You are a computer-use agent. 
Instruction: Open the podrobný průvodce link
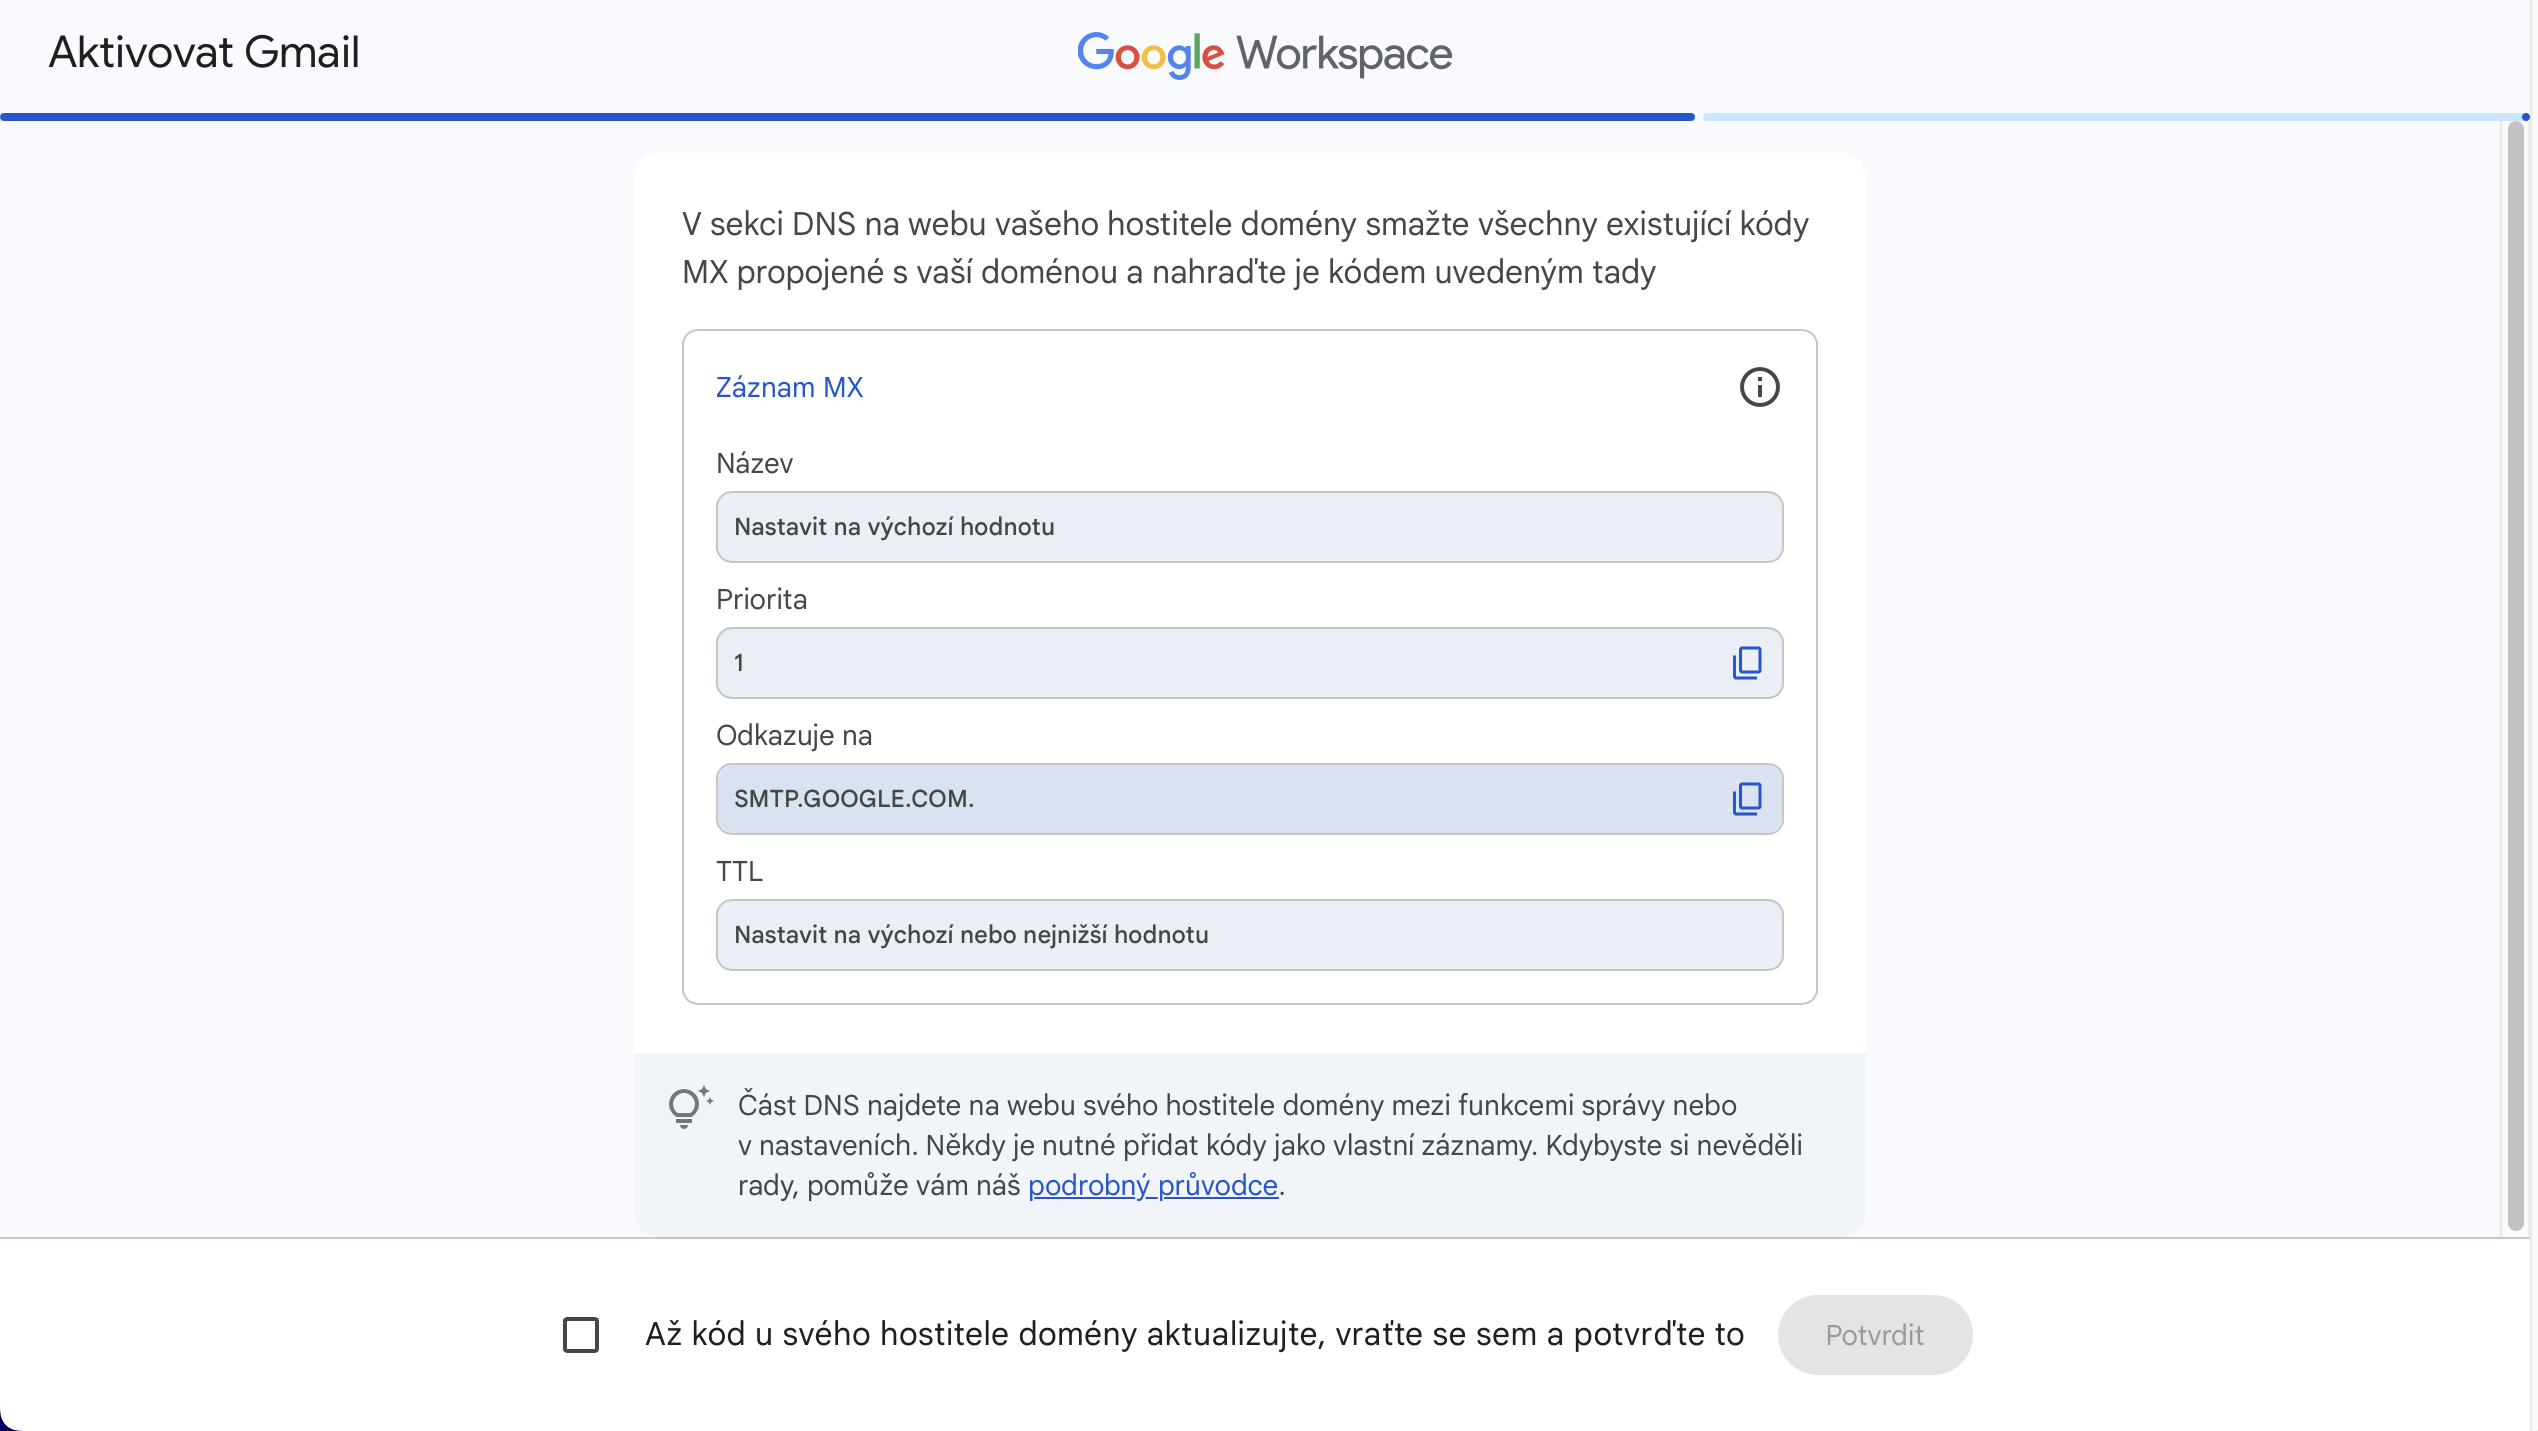1152,1185
